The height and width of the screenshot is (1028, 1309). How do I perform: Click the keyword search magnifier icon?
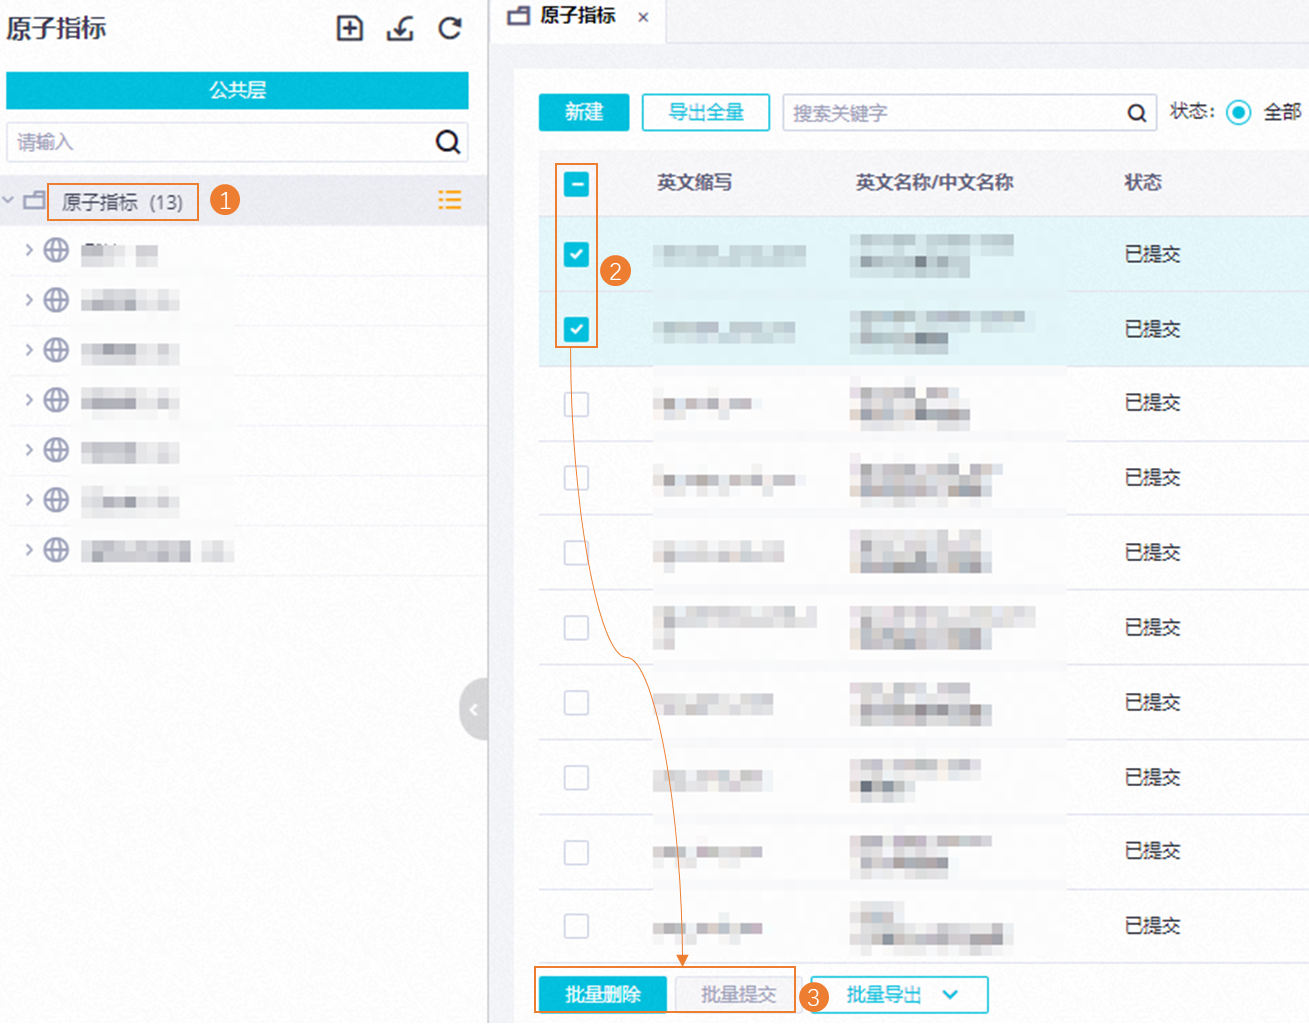(x=1136, y=113)
